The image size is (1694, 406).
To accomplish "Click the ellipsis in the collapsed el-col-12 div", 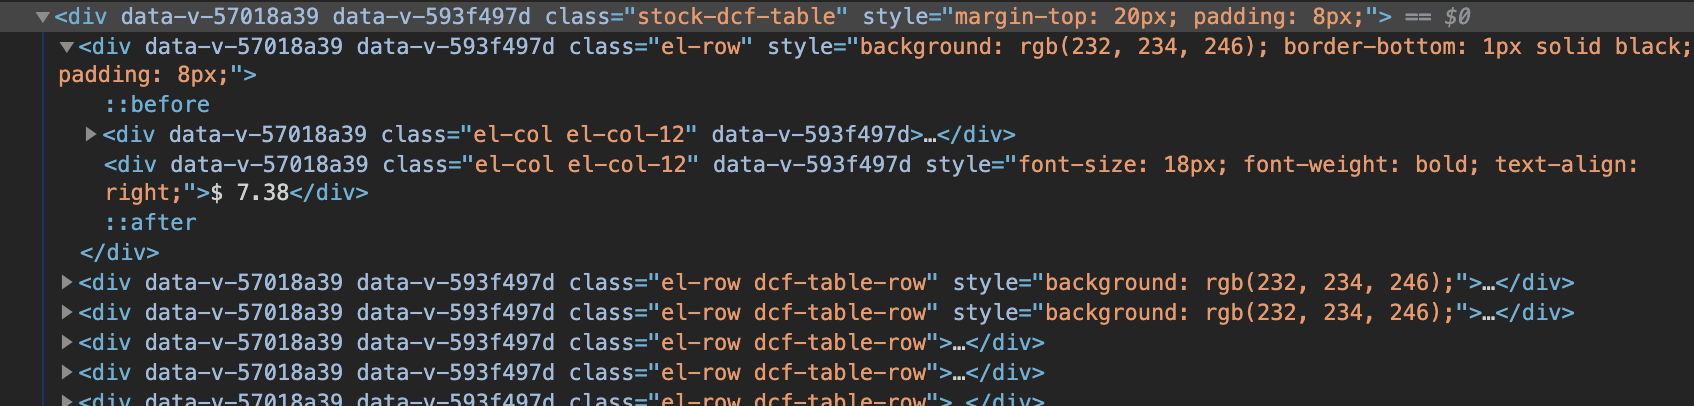I will [x=930, y=135].
